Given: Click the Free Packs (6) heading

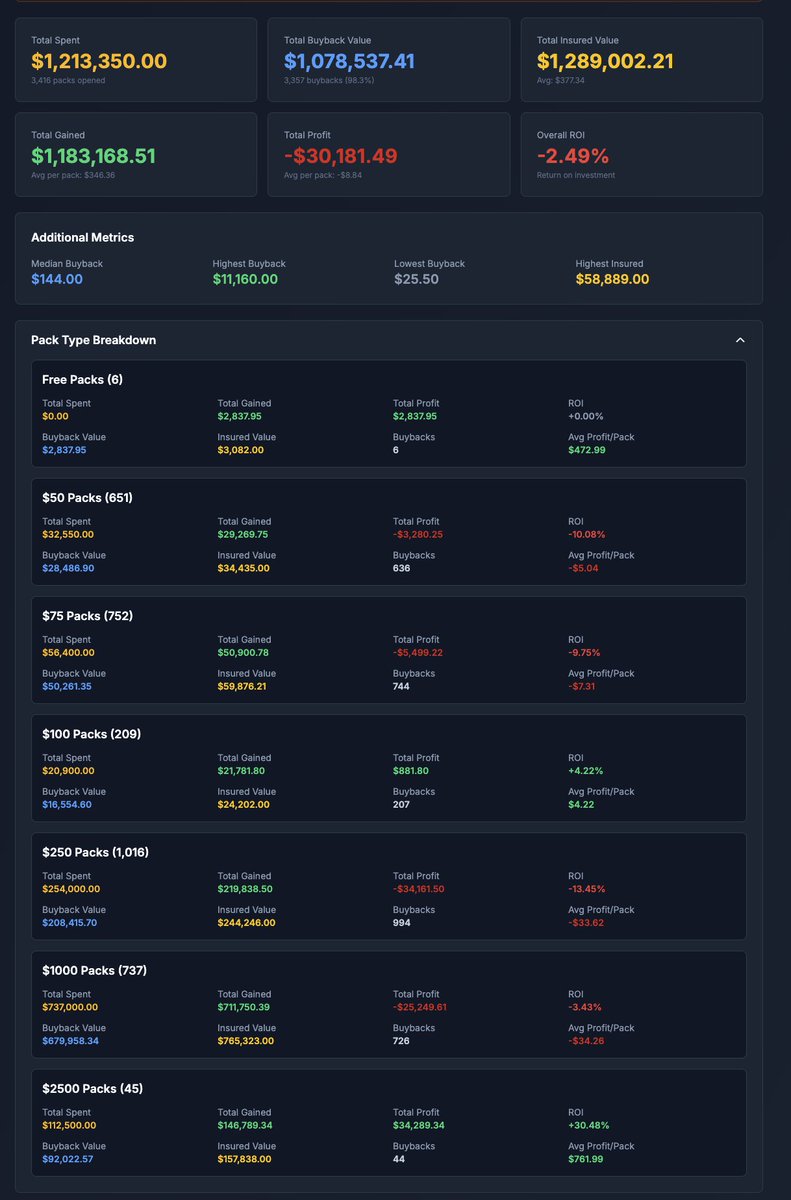Looking at the screenshot, I should pos(82,380).
